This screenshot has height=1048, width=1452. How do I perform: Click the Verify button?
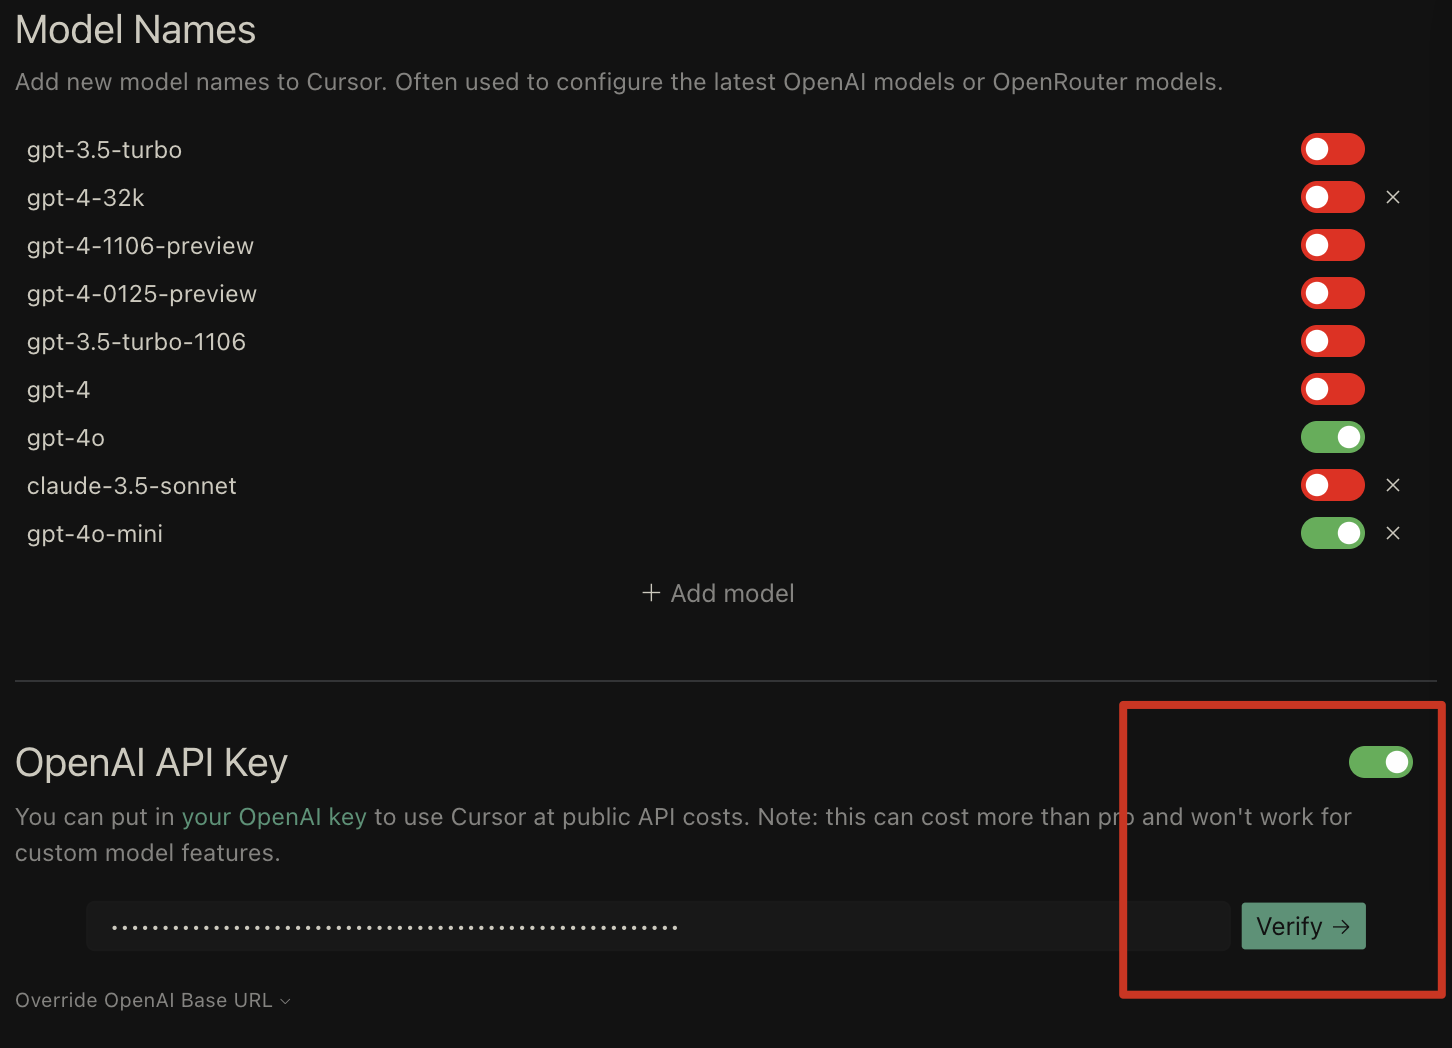click(x=1303, y=926)
